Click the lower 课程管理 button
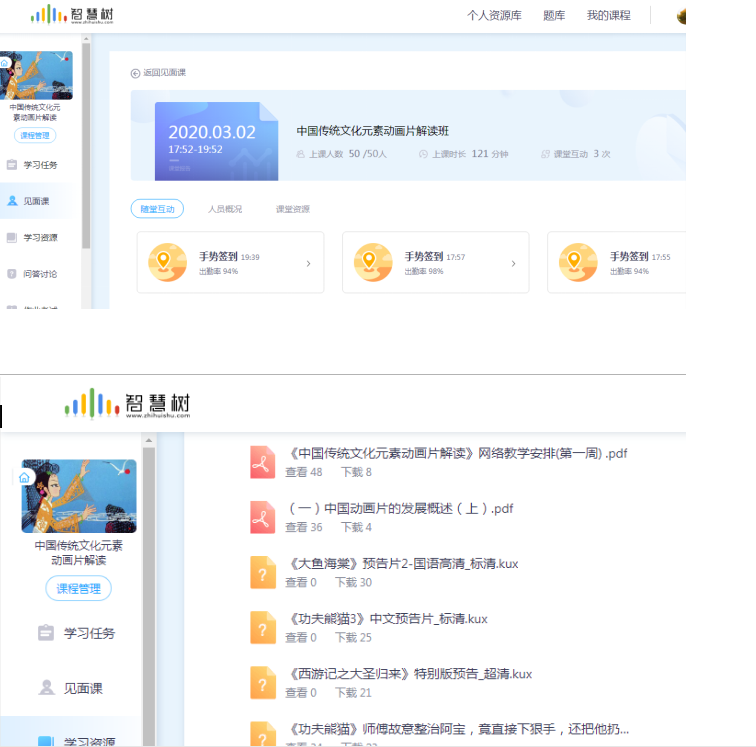This screenshot has width=756, height=747. pos(78,588)
